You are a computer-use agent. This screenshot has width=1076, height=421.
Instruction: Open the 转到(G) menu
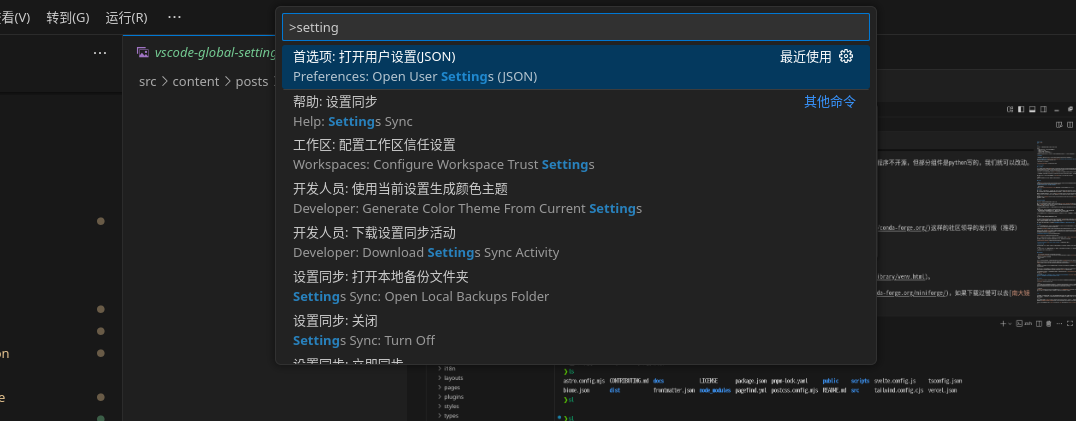coord(68,17)
